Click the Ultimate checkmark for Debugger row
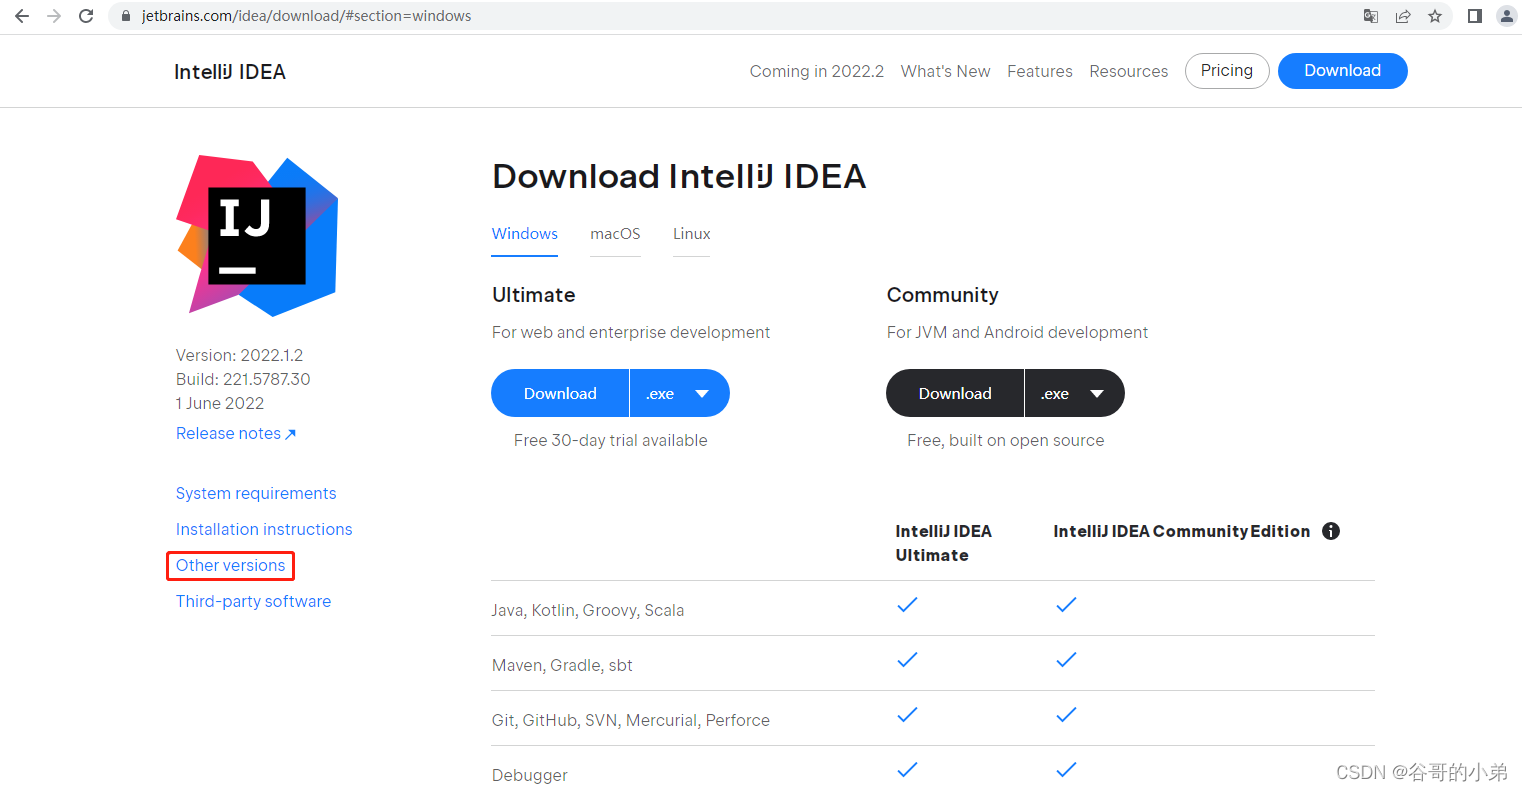 click(907, 770)
